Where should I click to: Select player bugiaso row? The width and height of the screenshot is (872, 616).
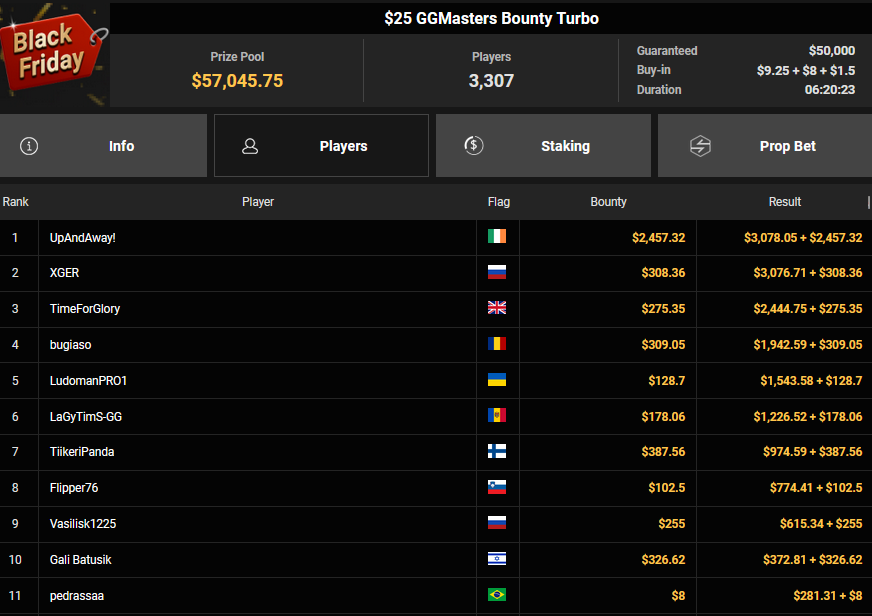70,345
